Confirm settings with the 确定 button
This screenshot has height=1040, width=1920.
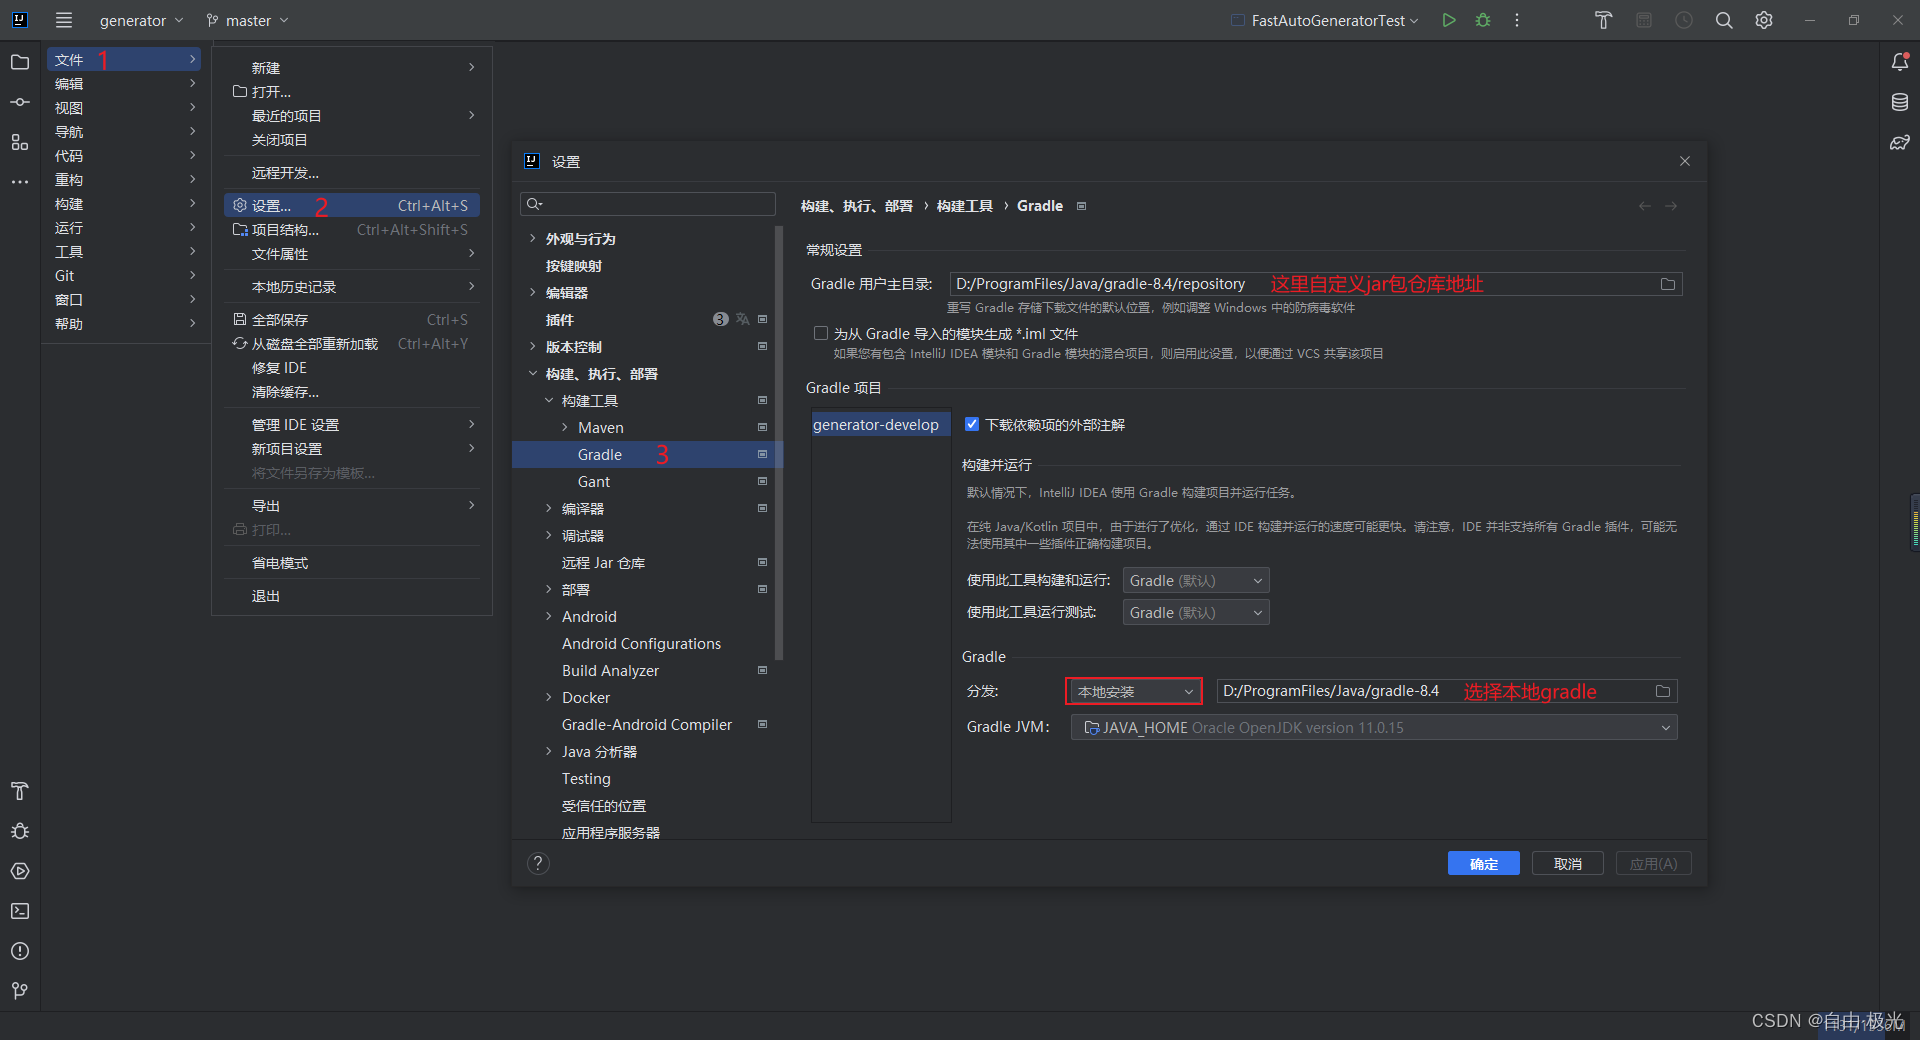(x=1482, y=863)
